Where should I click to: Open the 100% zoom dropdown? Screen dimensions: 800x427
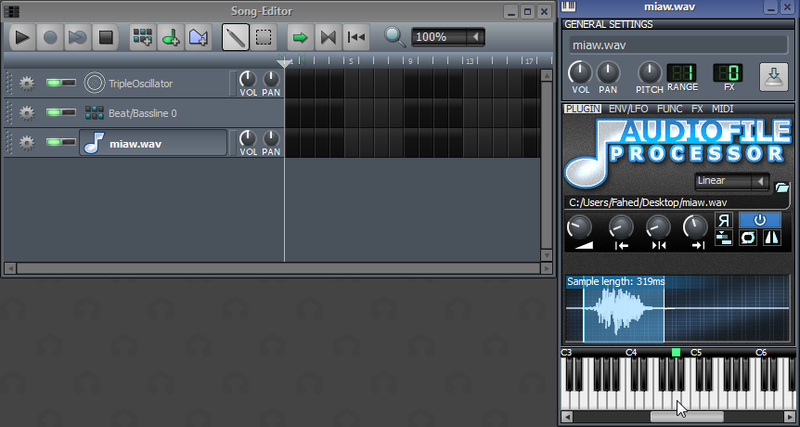[x=448, y=37]
